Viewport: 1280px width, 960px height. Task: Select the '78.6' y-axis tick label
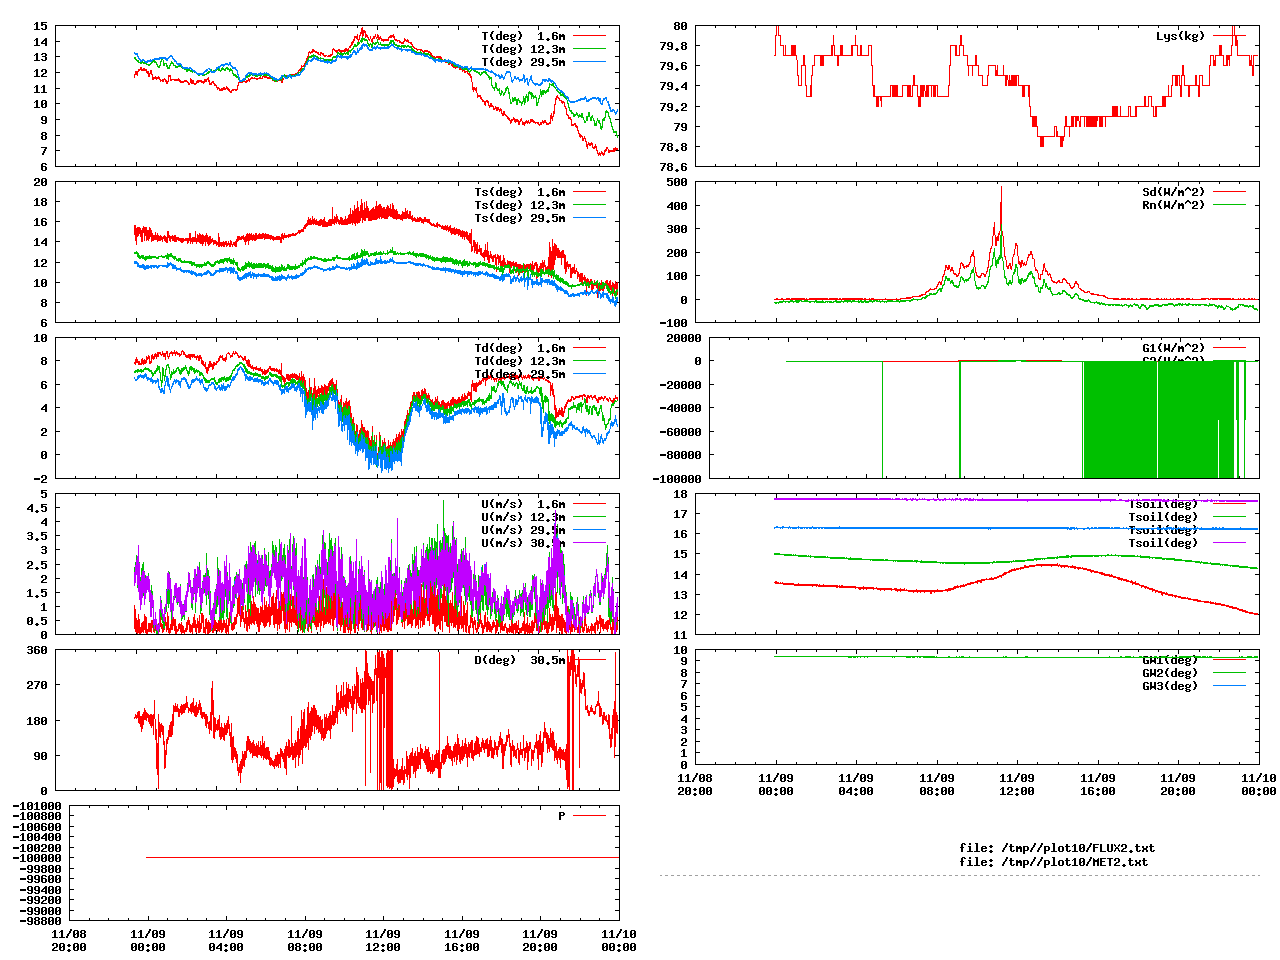(673, 168)
